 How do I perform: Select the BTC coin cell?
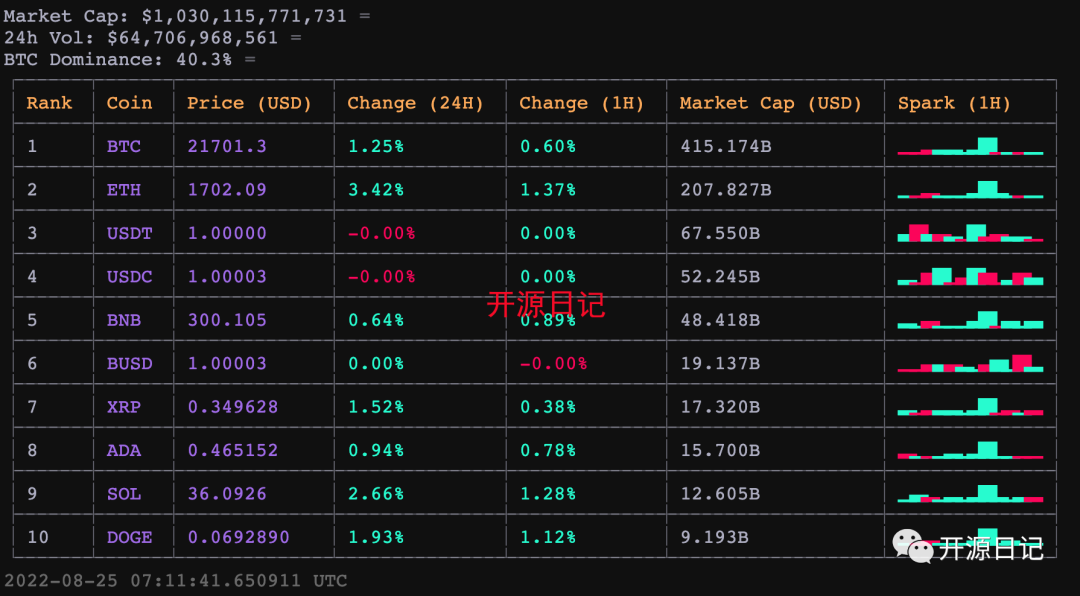[124, 147]
